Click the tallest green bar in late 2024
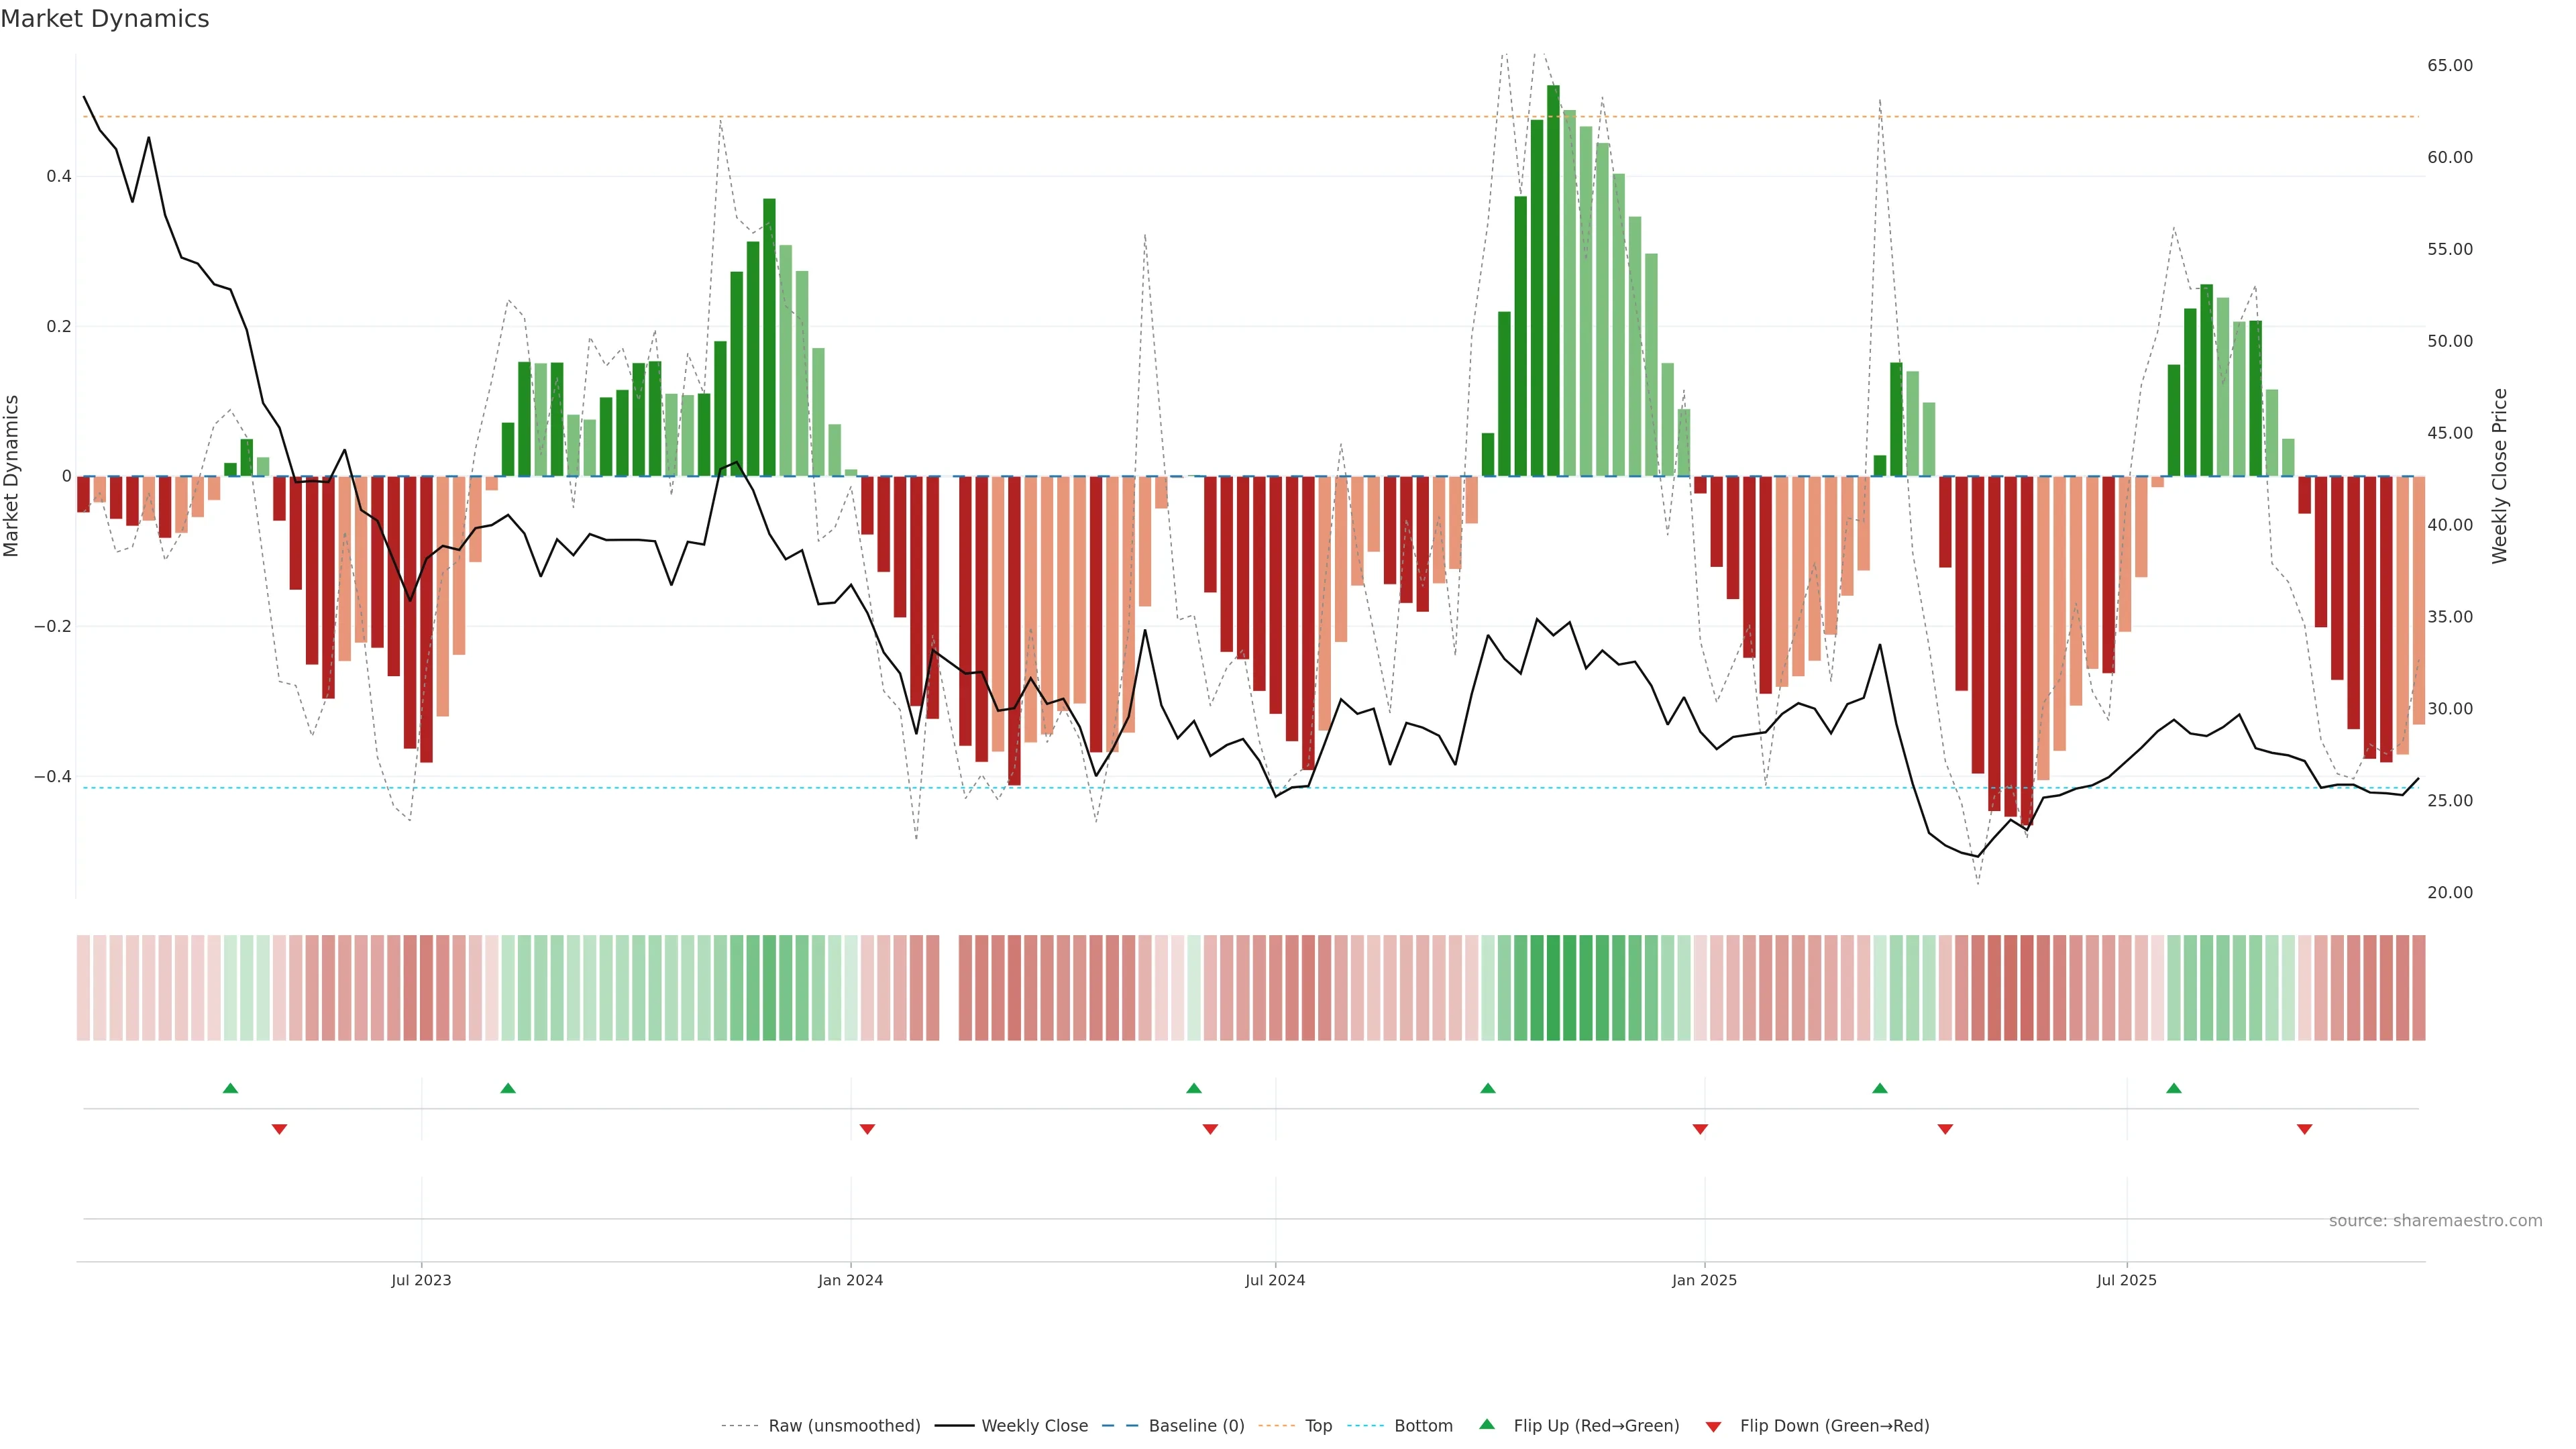The width and height of the screenshot is (2576, 1449). [x=1553, y=280]
